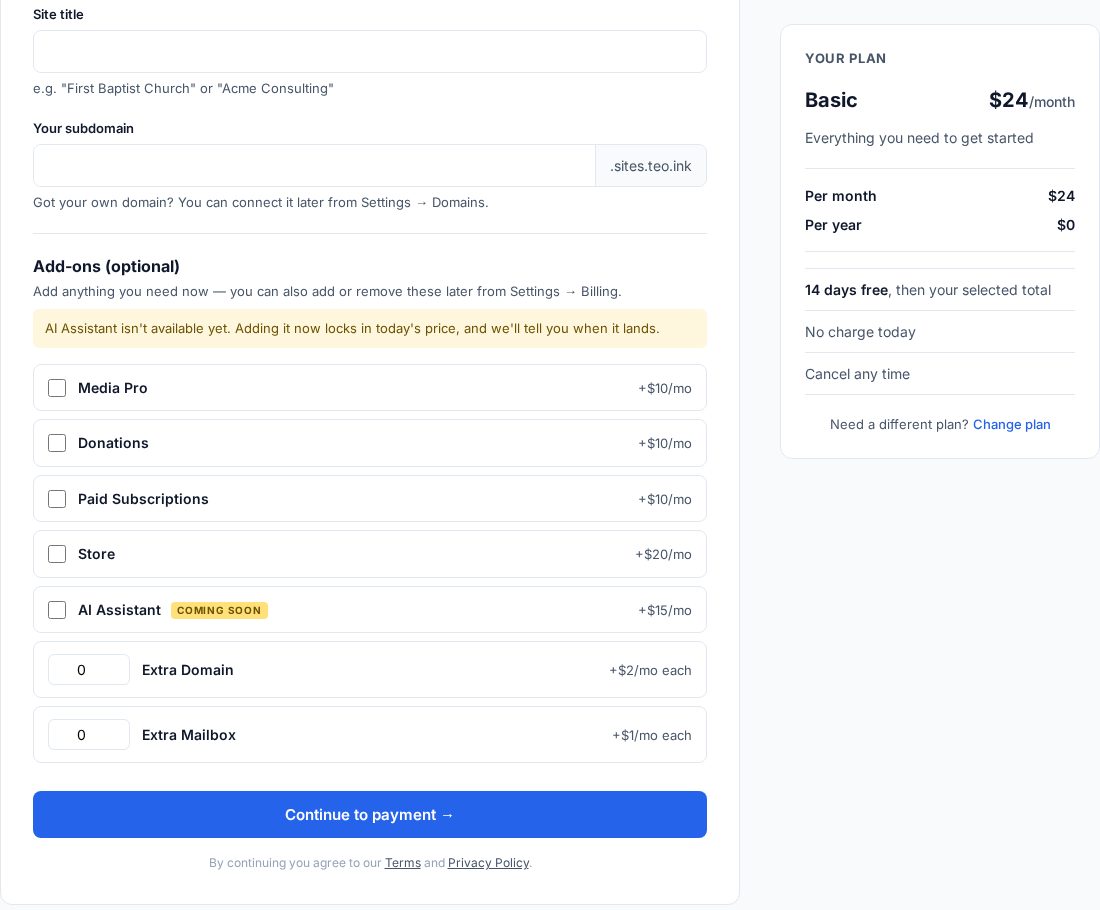Toggle the AI Assistant checkbox
The height and width of the screenshot is (910, 1100).
(57, 610)
